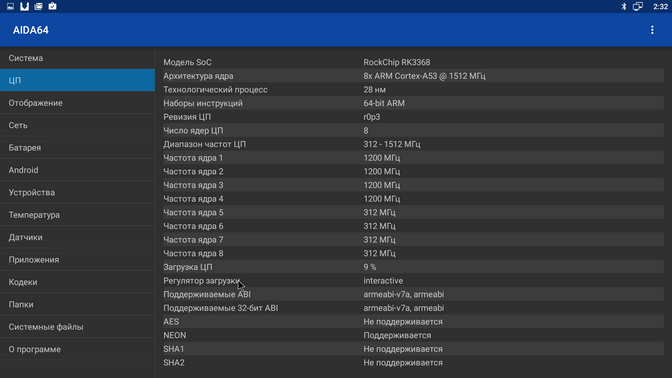
Task: Select the Частота ядра 2 row
Action: coord(413,171)
